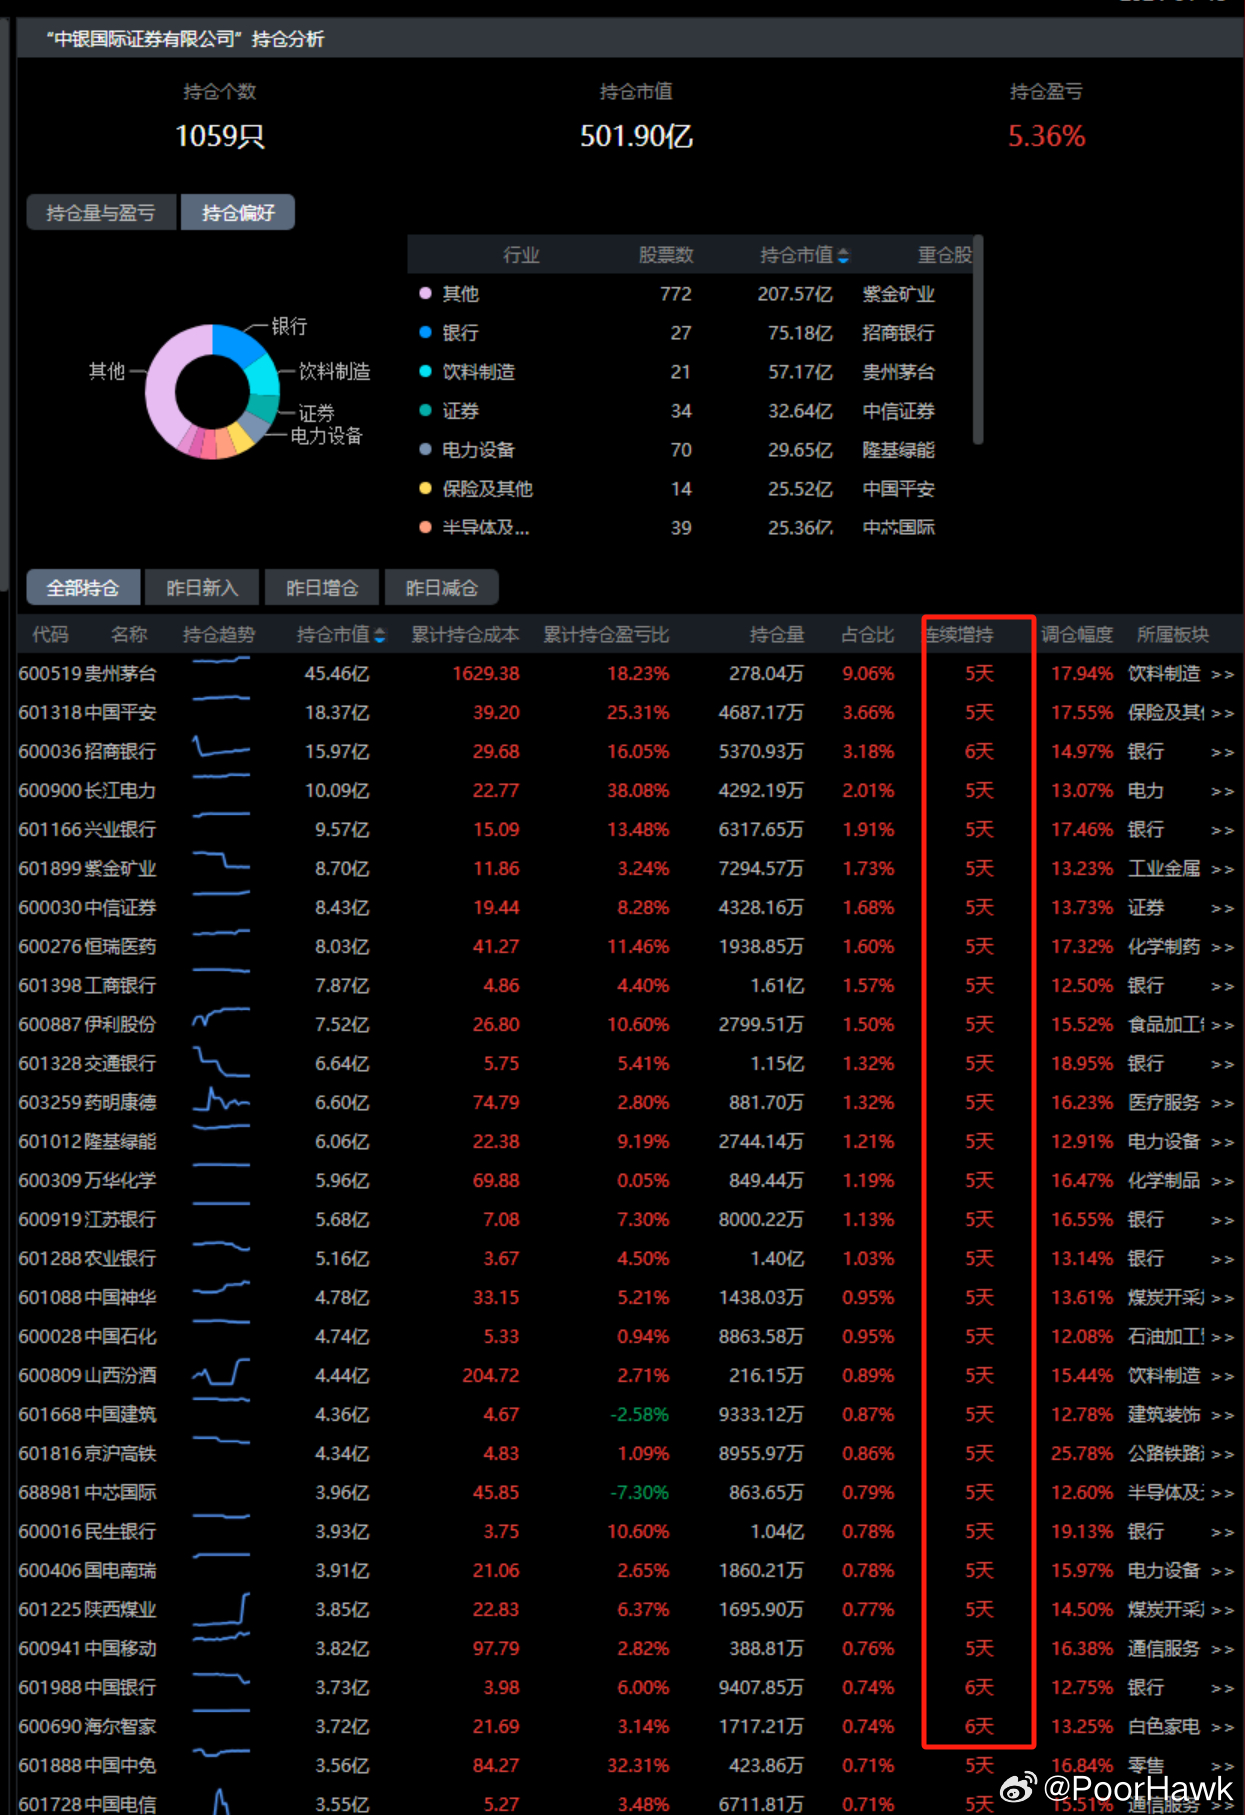Screen dimensions: 1245x1815
Task: Expand 招商银行 row using >> arrow
Action: pos(1222,753)
